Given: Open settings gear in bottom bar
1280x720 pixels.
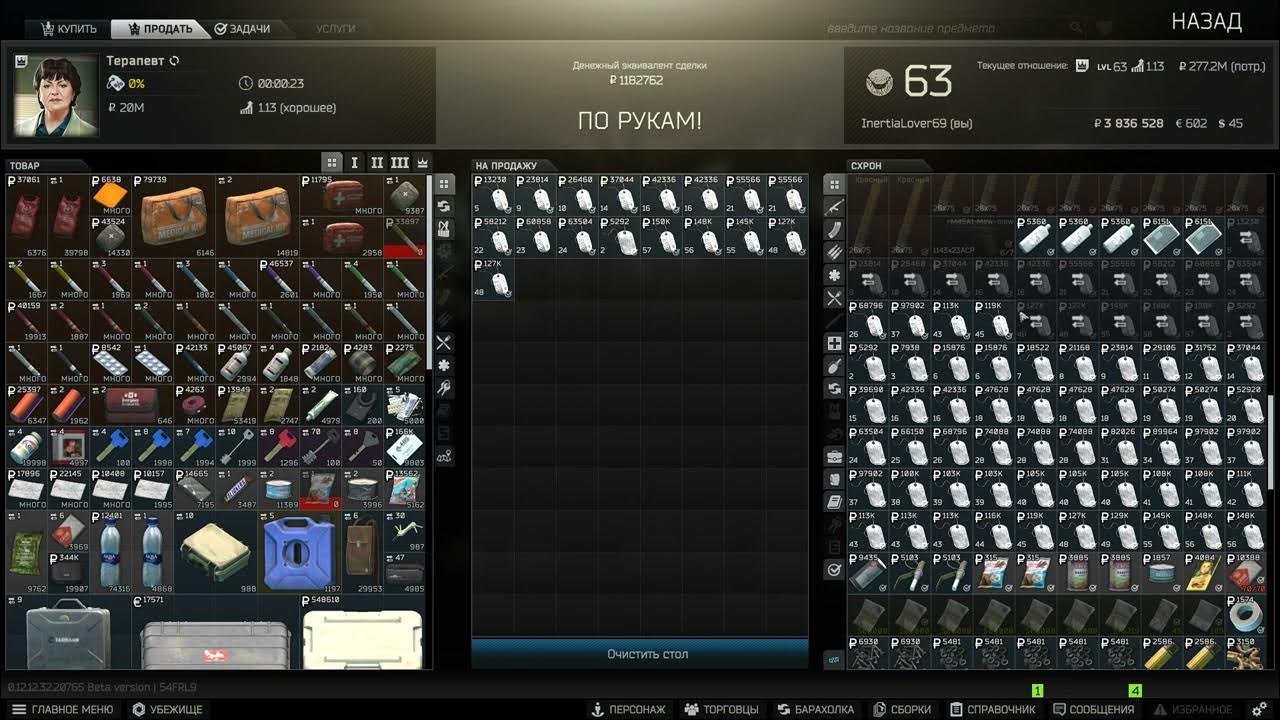Looking at the screenshot, I should [1260, 709].
